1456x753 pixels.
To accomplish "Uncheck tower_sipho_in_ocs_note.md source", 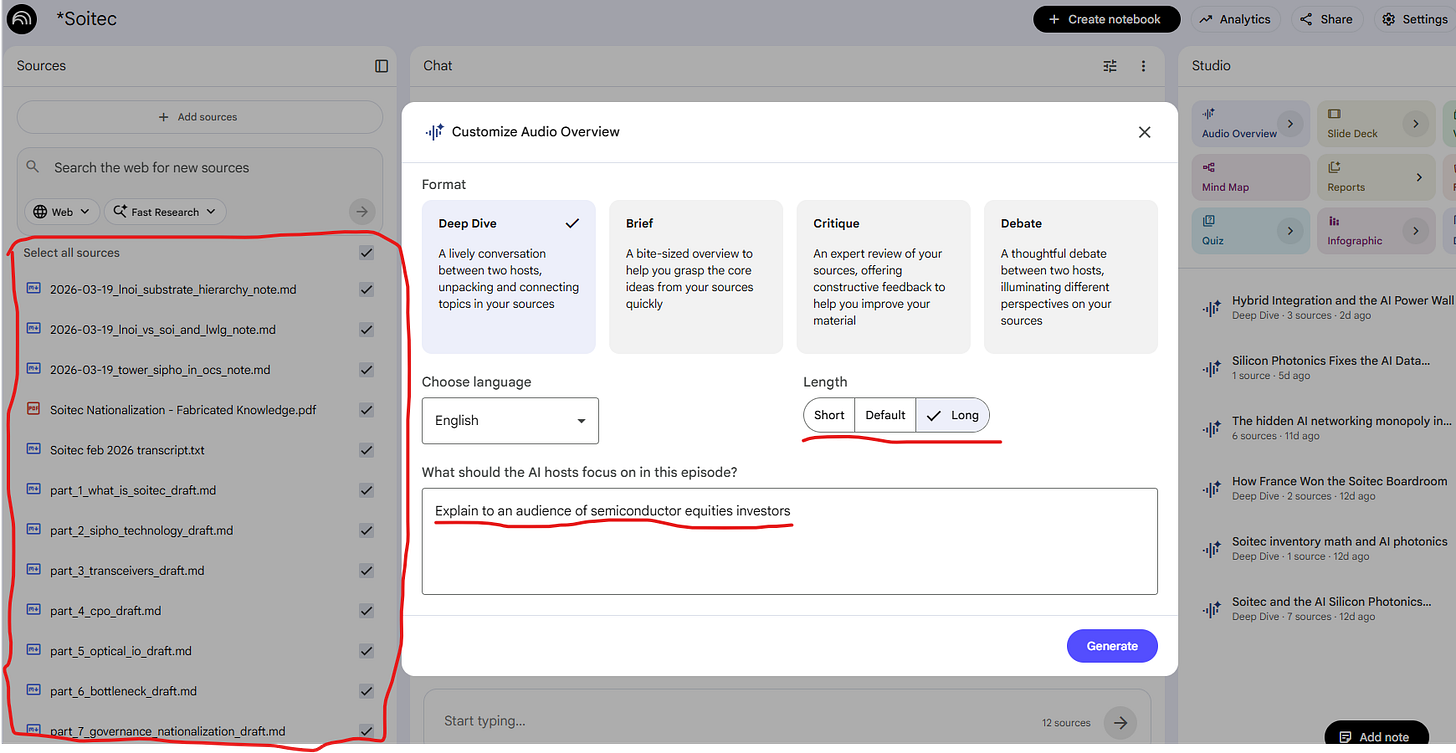I will pos(366,369).
